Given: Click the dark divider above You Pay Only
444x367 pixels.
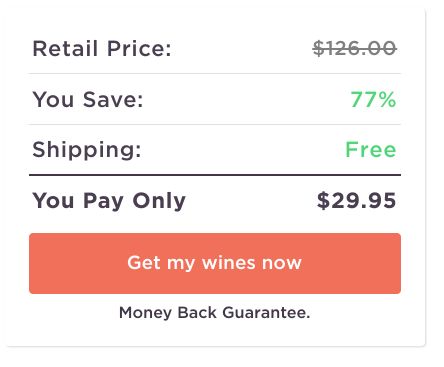Looking at the screenshot, I should 215,175.
